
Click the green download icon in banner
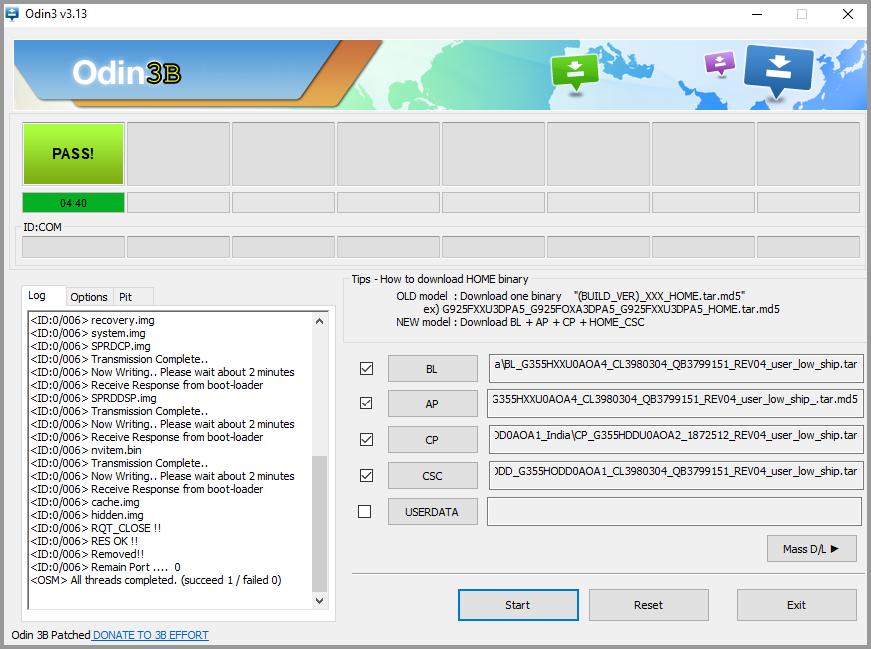point(574,71)
